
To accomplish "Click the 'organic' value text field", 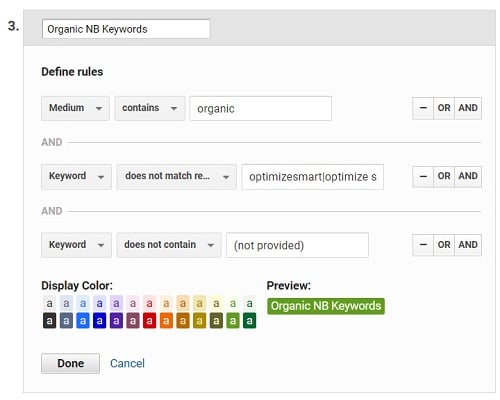I will coord(260,108).
